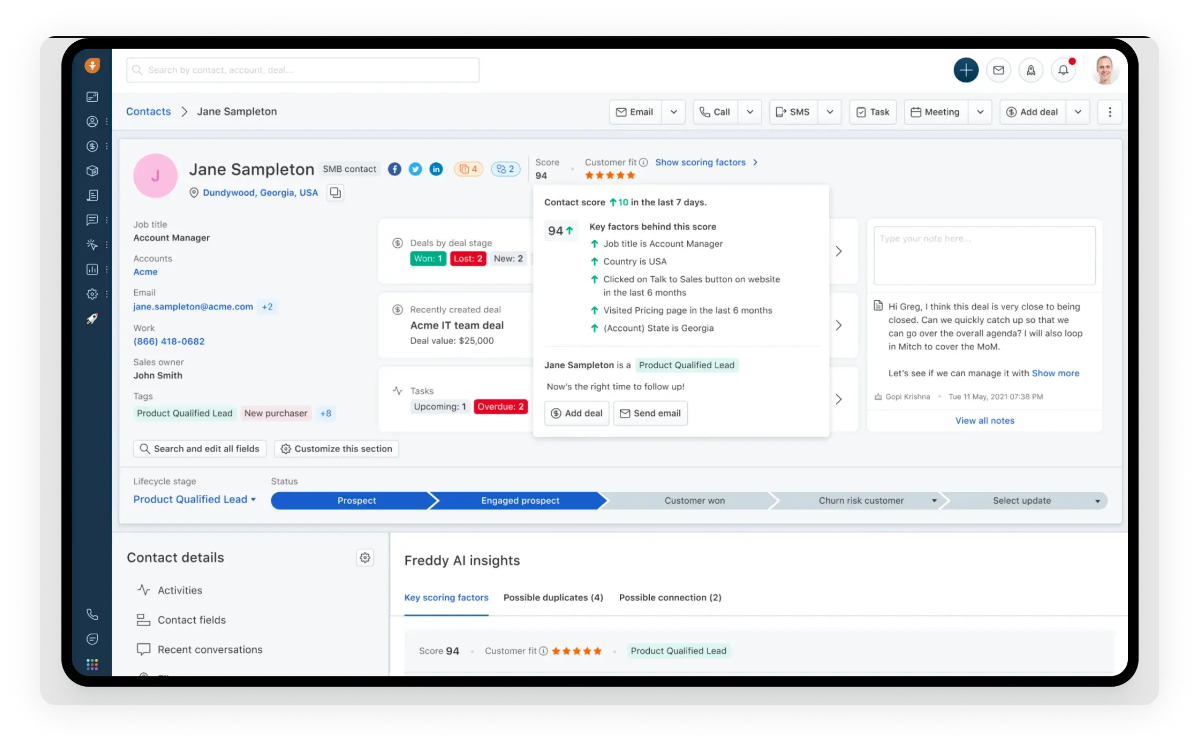Image resolution: width=1199 pixels, height=749 pixels.
Task: Select the Engaged prospect status stage
Action: pyautogui.click(x=520, y=501)
